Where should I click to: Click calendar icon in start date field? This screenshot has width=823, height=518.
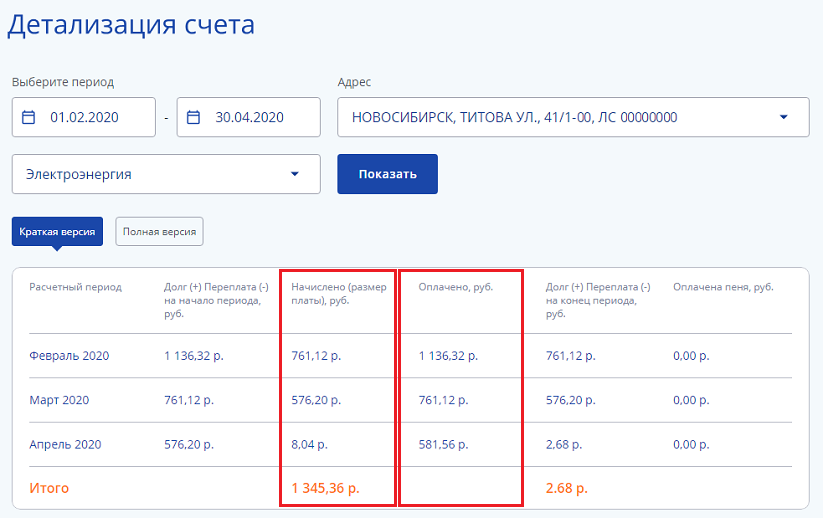(x=29, y=117)
